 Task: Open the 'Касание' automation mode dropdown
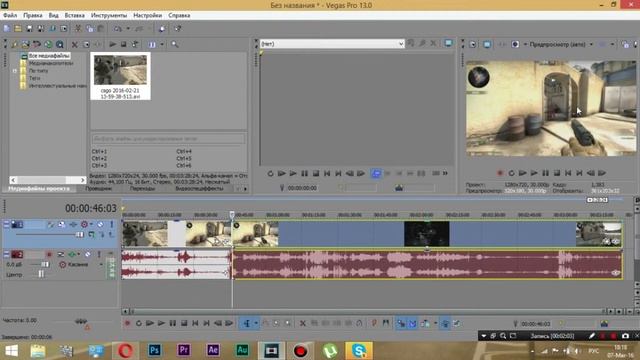[x=101, y=264]
